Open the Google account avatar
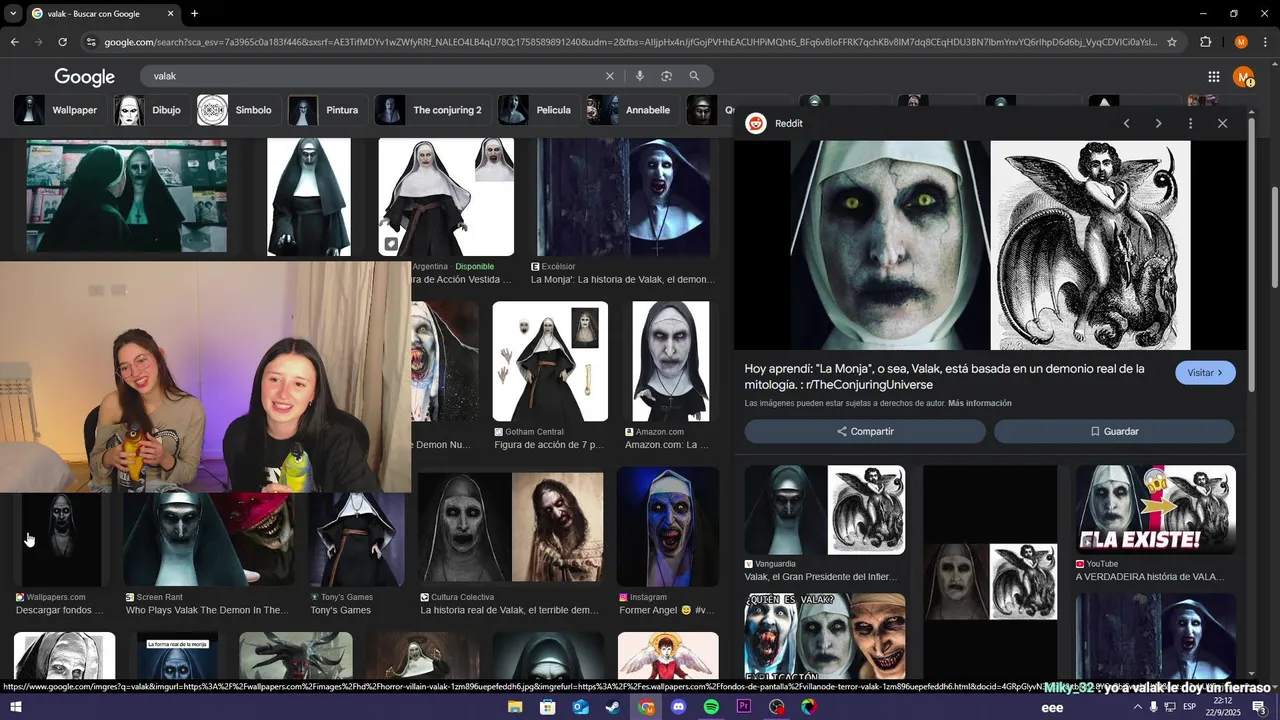The width and height of the screenshot is (1280, 720). point(1243,77)
